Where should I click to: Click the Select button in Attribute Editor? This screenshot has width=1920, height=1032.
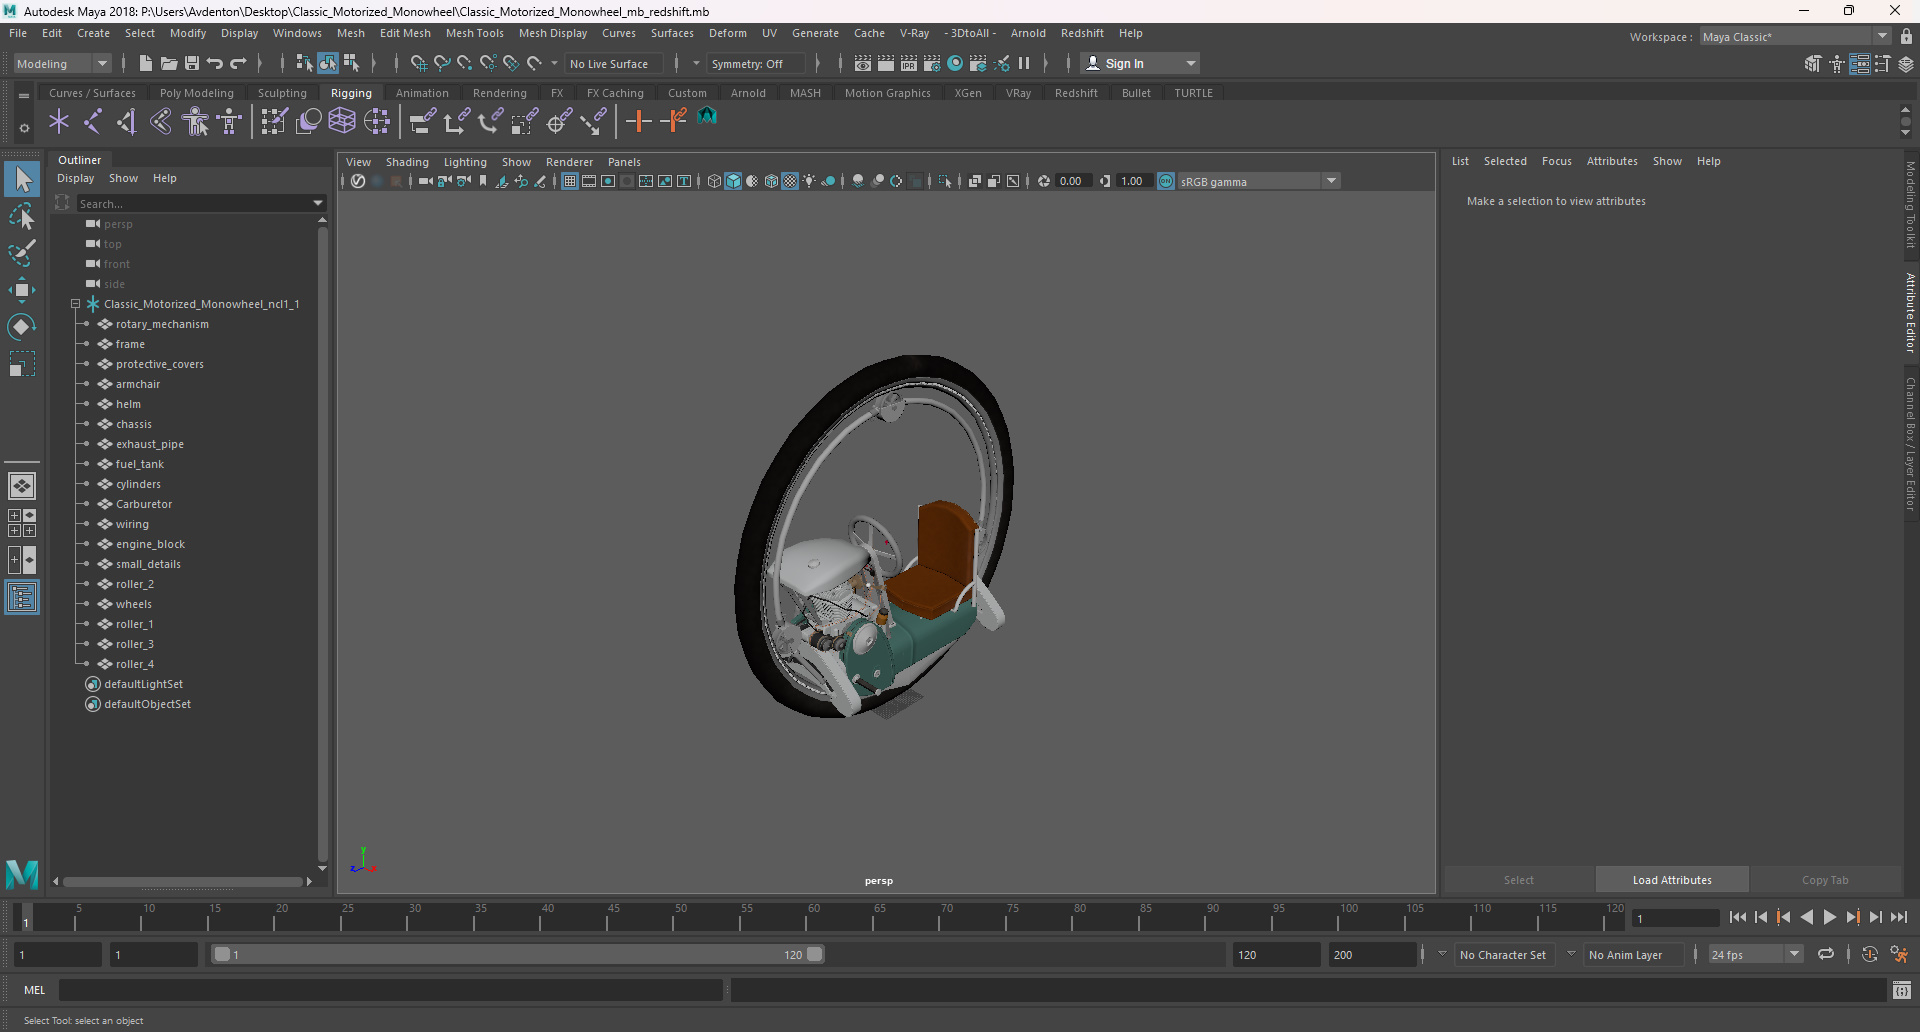click(x=1518, y=880)
